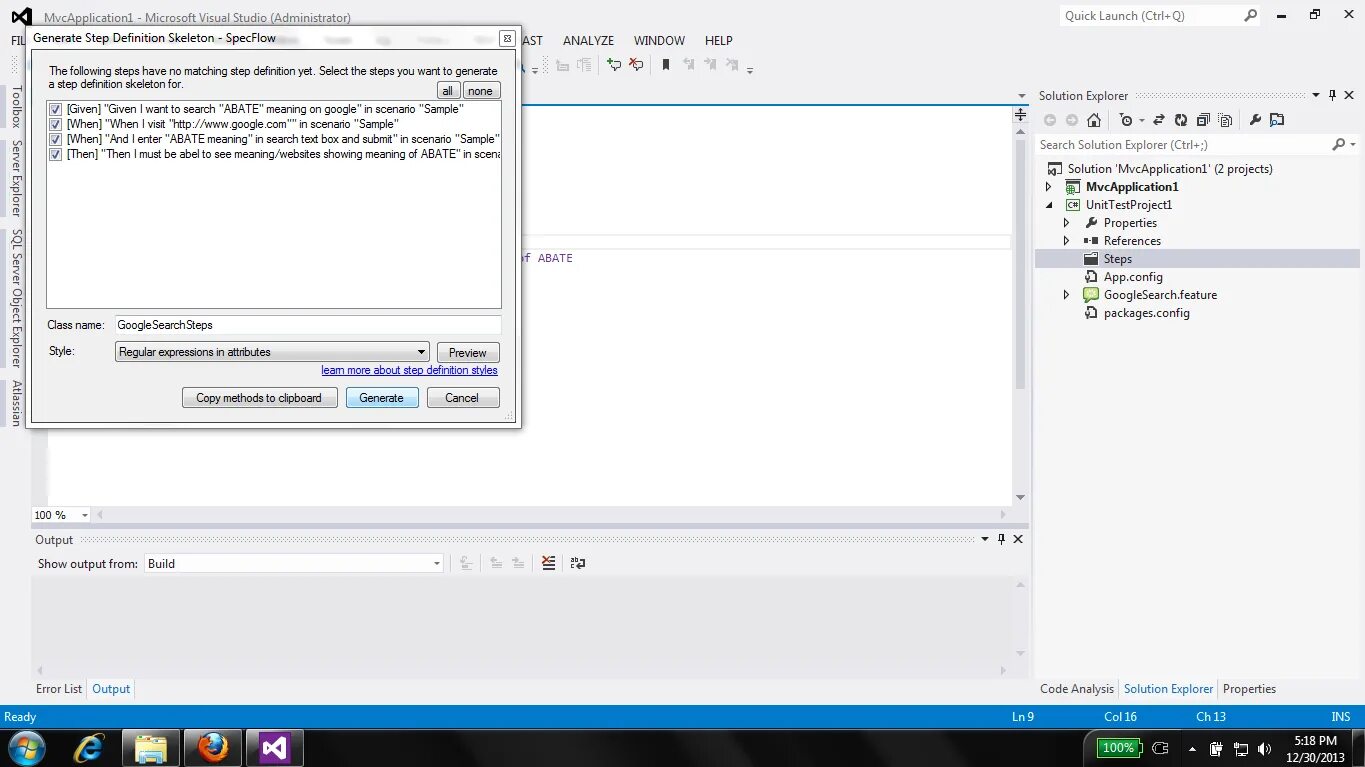Uncheck the 'When I visit google.com' step
Image resolution: width=1365 pixels, height=767 pixels.
56,124
